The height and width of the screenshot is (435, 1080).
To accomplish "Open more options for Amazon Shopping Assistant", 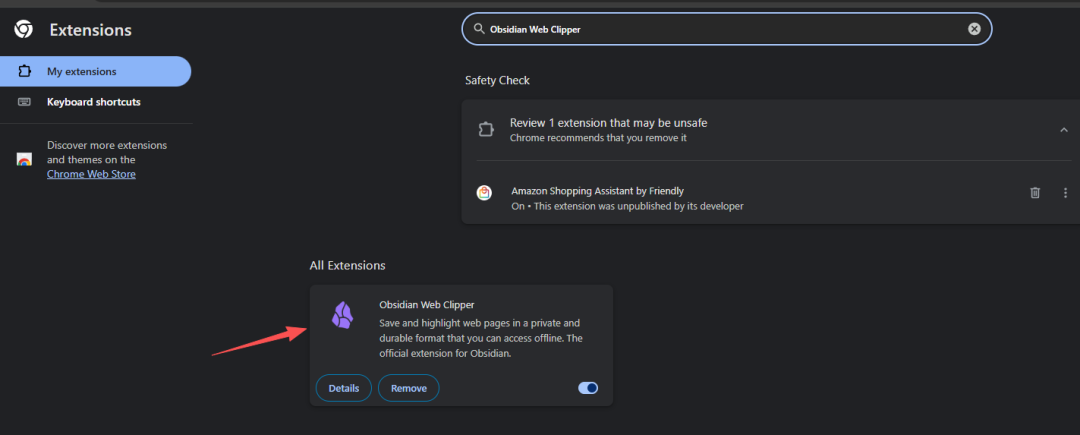I will click(1065, 193).
